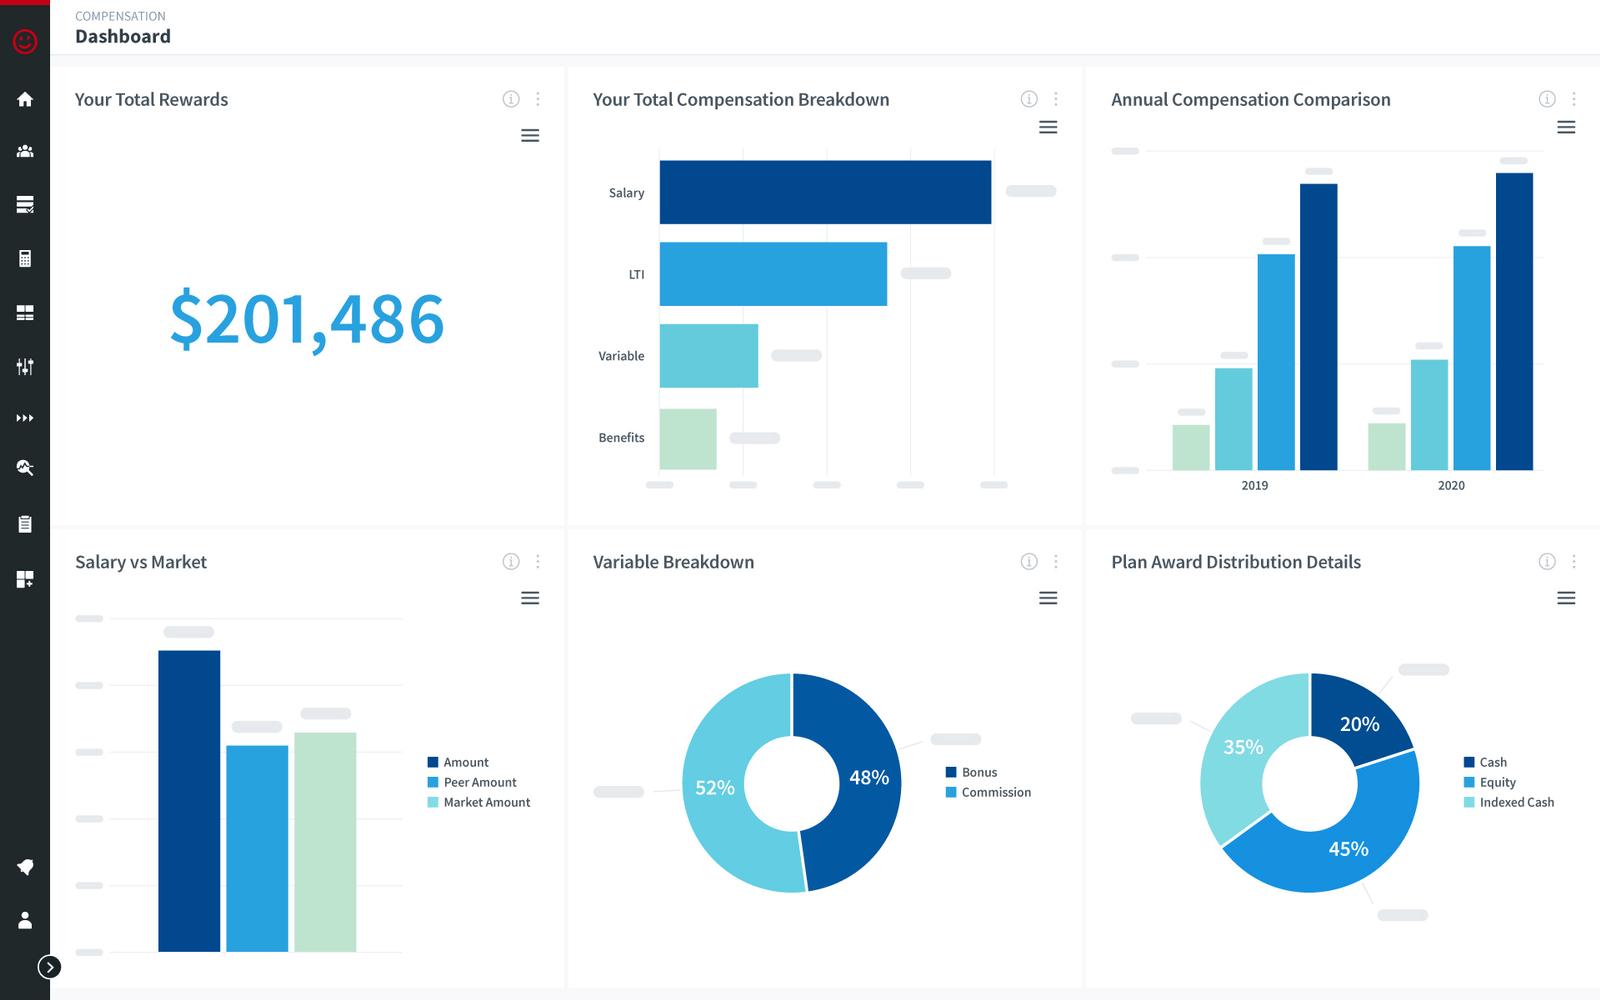Open the announcements megaphone icon near sidebar bottom
Image resolution: width=1600 pixels, height=1000 pixels.
pos(25,867)
